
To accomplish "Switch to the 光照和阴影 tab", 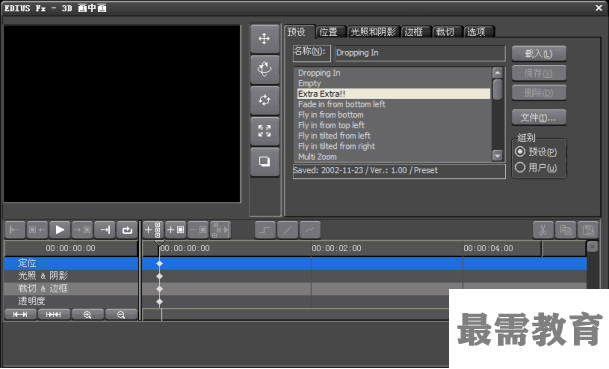I will 373,32.
